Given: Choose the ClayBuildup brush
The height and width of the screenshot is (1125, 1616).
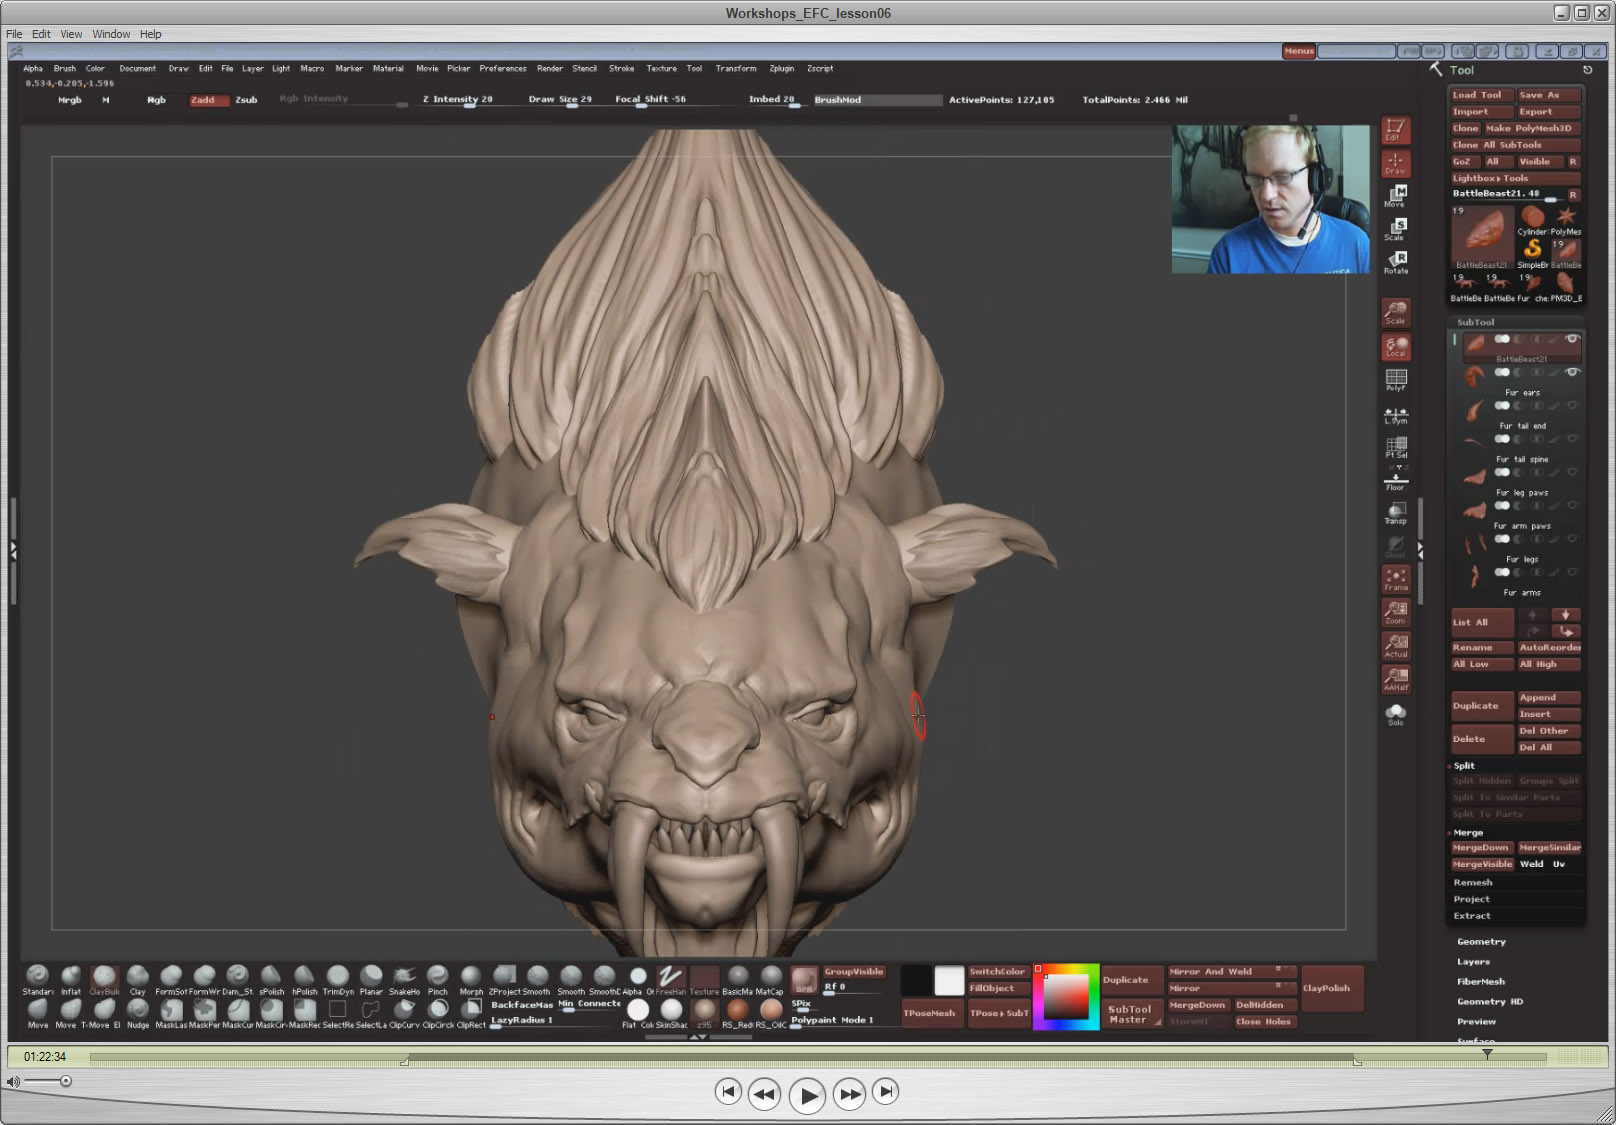Looking at the screenshot, I should pyautogui.click(x=104, y=979).
